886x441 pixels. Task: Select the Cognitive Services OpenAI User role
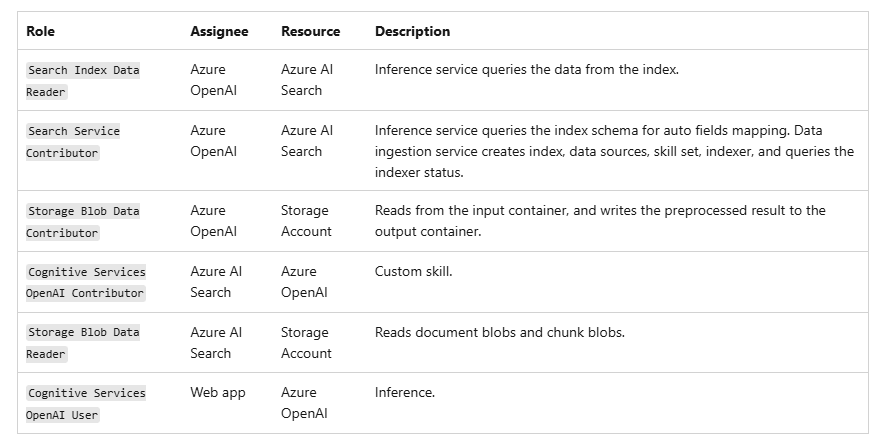pyautogui.click(x=86, y=404)
